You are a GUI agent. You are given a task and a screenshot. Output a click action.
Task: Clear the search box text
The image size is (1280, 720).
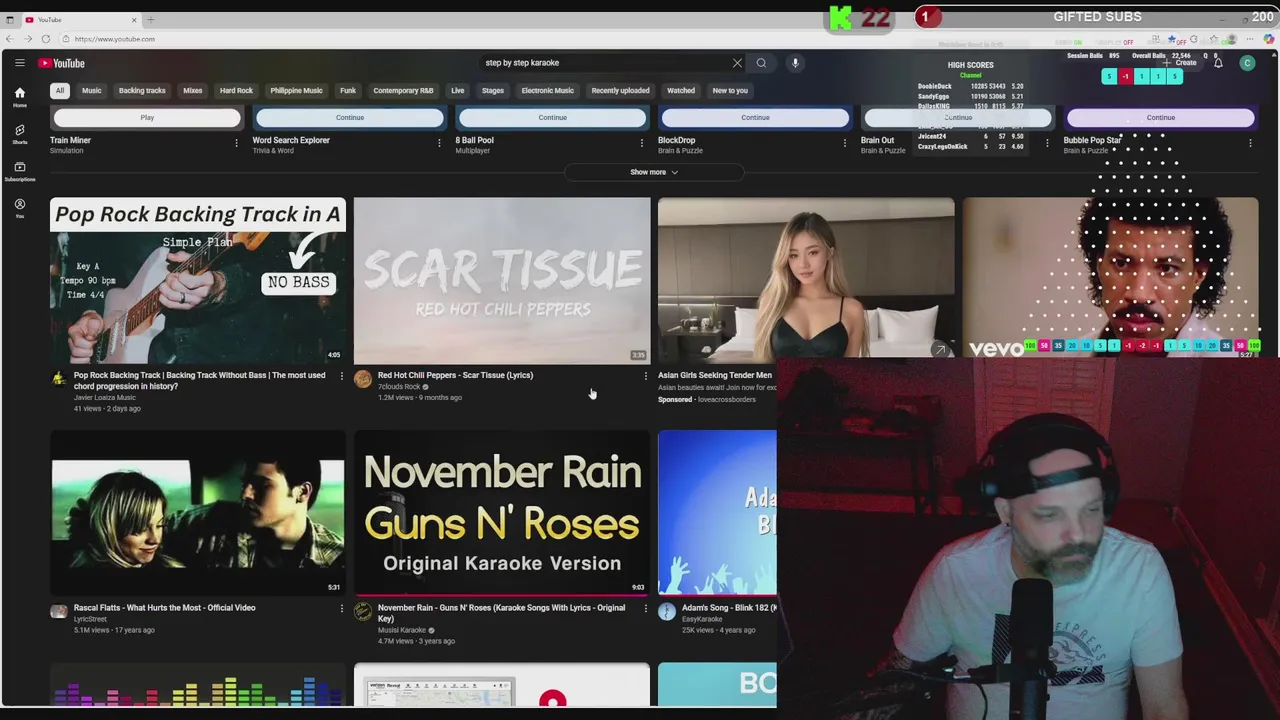coord(737,63)
